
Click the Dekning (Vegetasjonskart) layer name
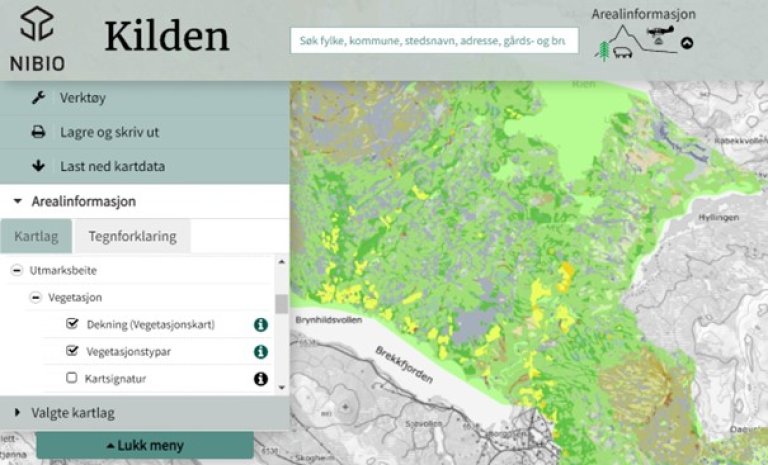pos(150,324)
